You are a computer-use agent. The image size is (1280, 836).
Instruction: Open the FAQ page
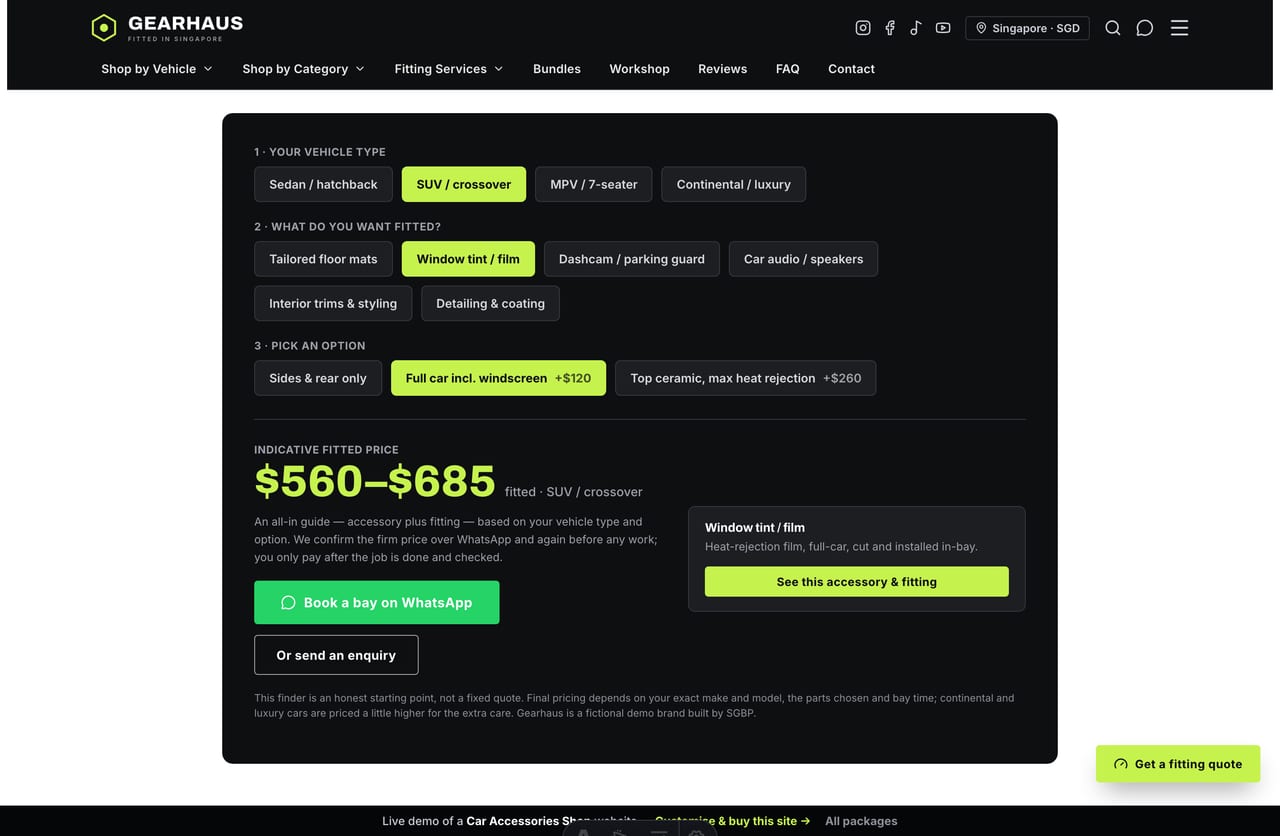tap(787, 69)
